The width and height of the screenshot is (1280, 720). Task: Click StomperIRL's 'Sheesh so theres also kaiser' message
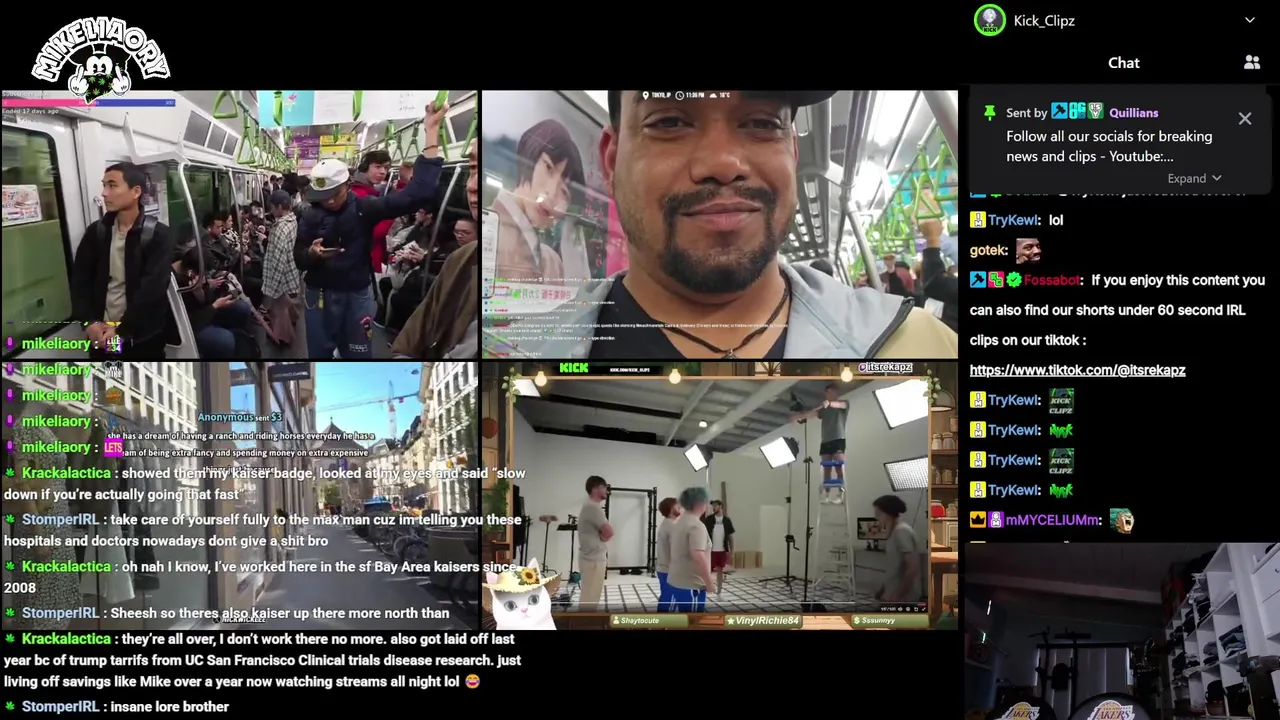[227, 613]
